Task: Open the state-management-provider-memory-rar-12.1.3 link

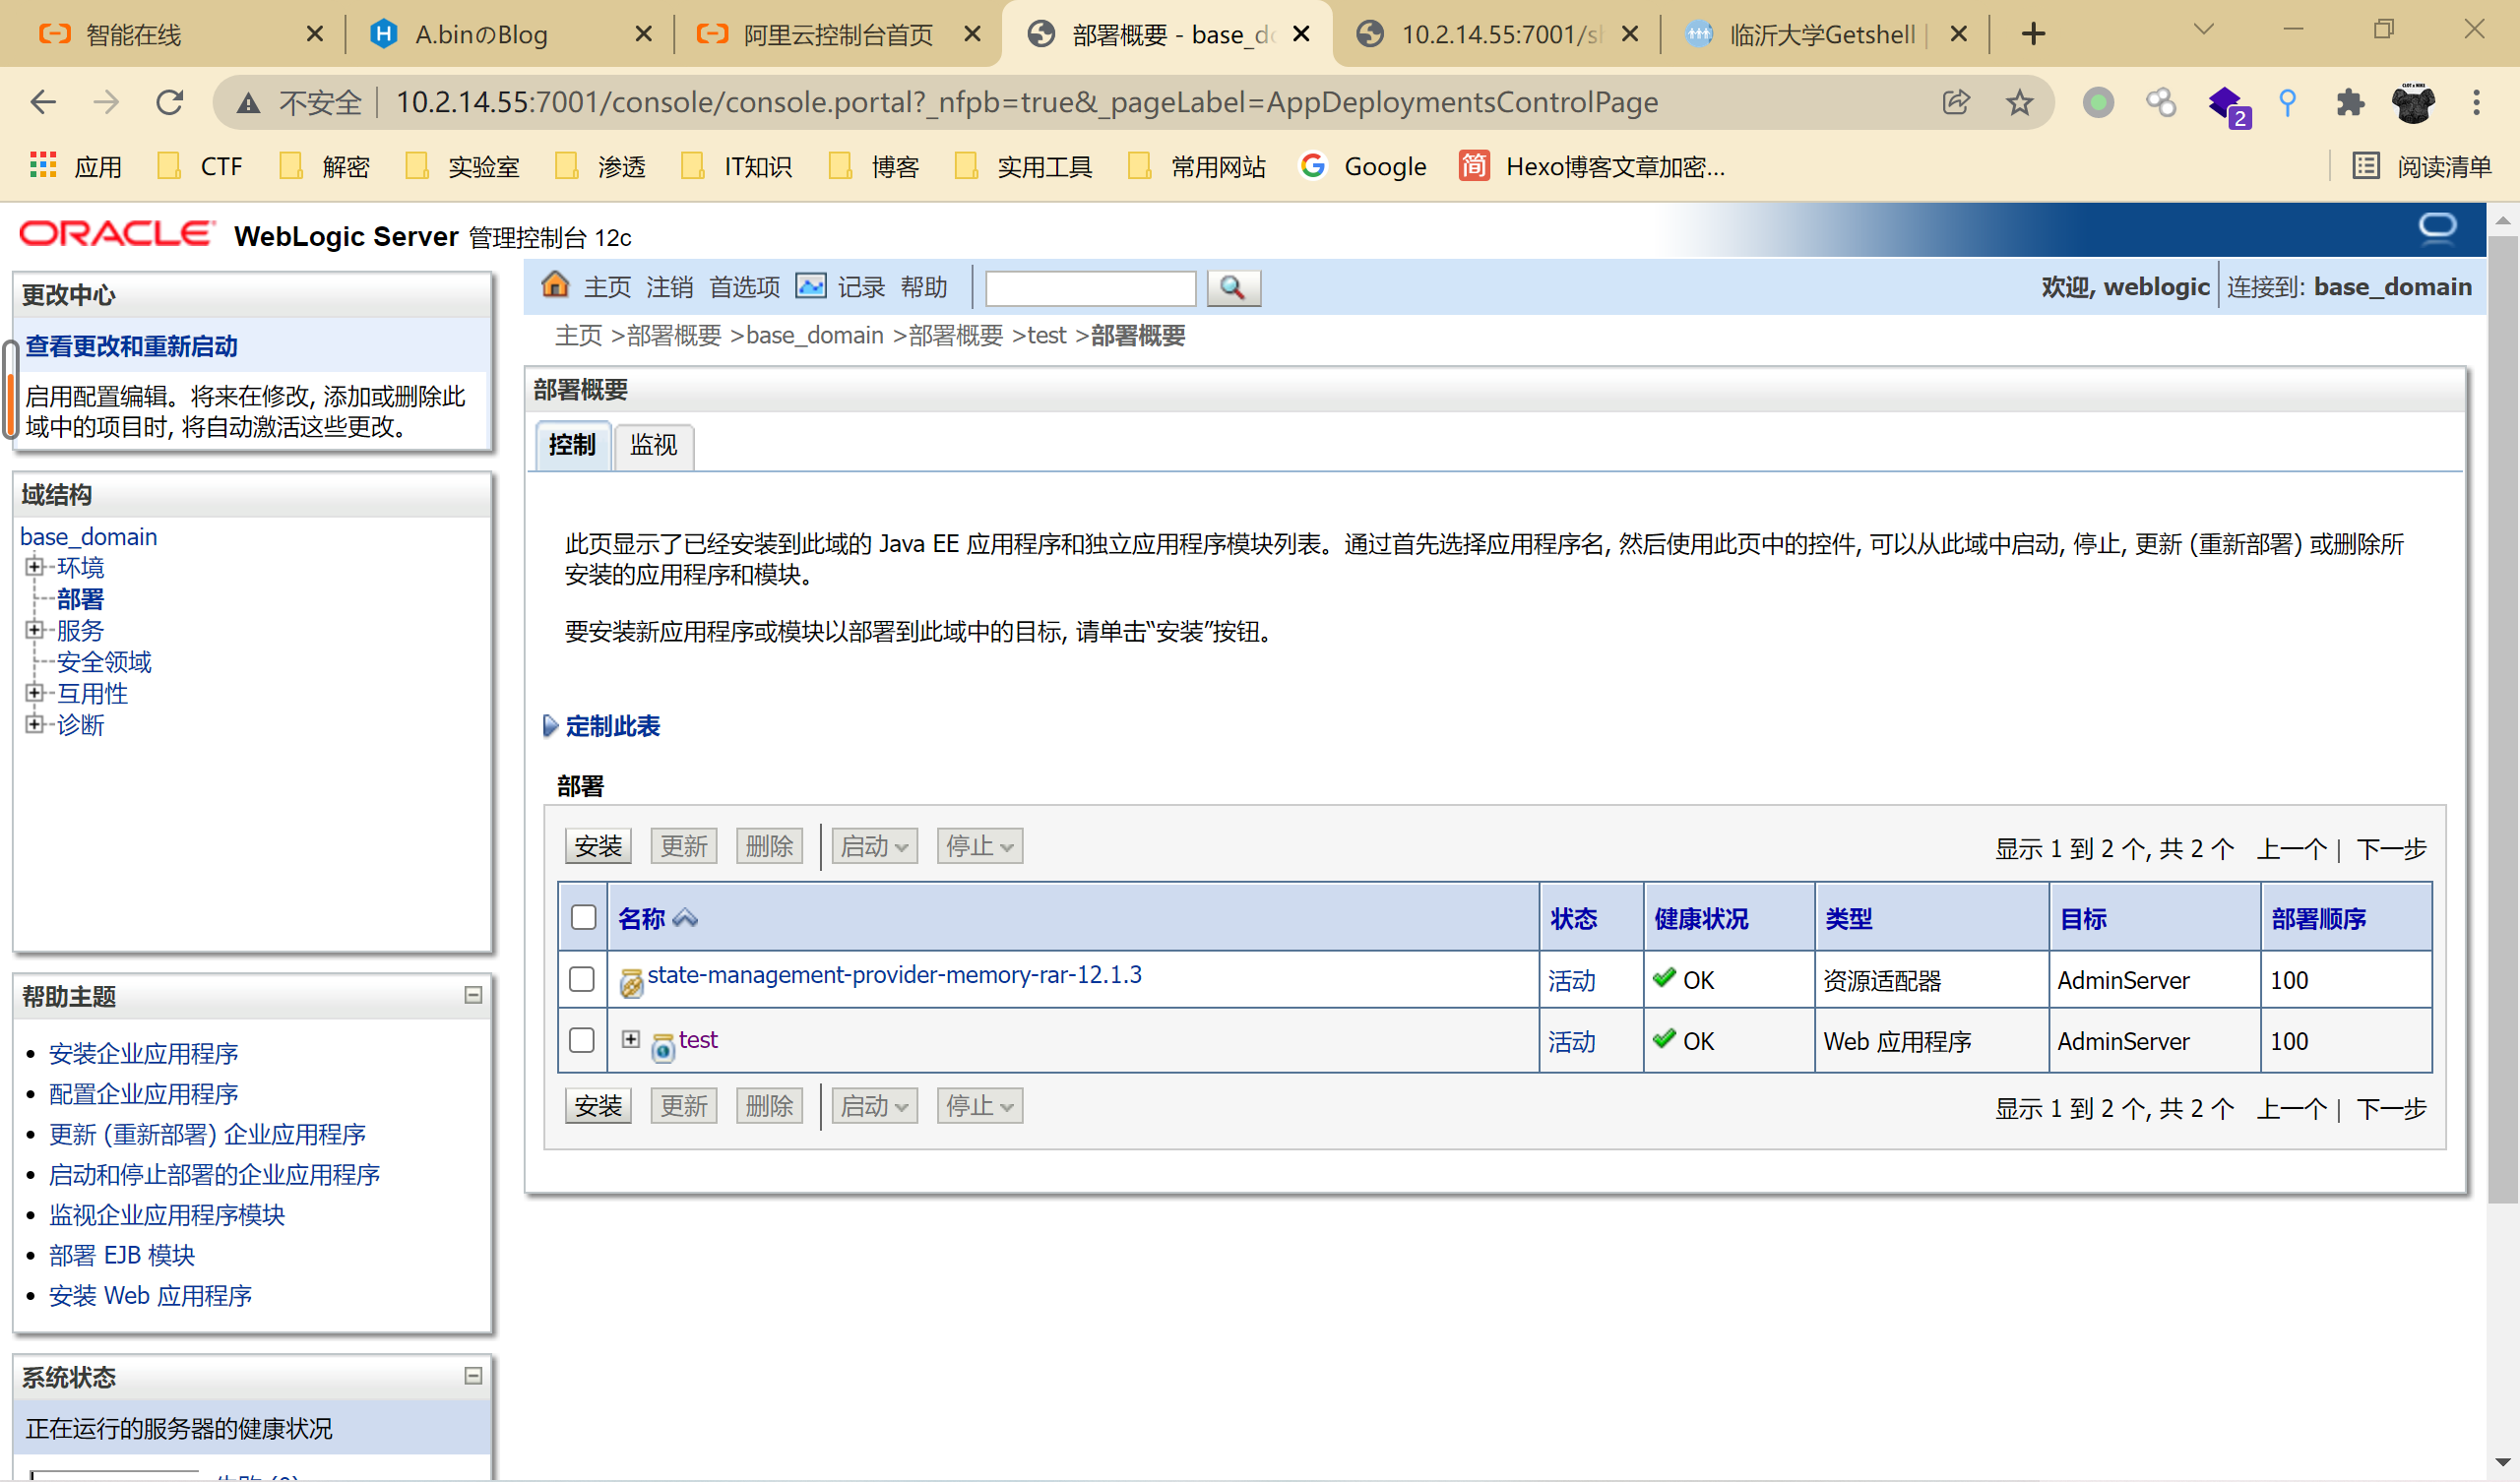Action: pos(894,975)
